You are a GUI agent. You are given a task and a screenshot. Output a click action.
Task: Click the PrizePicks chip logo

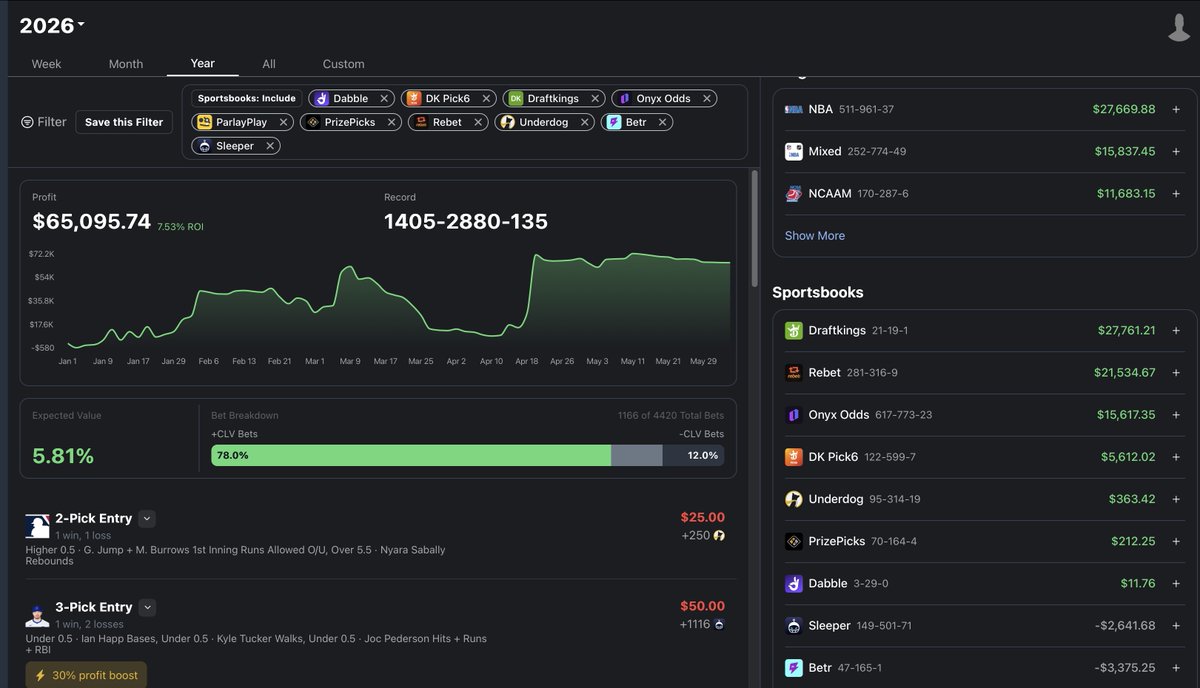pos(312,122)
